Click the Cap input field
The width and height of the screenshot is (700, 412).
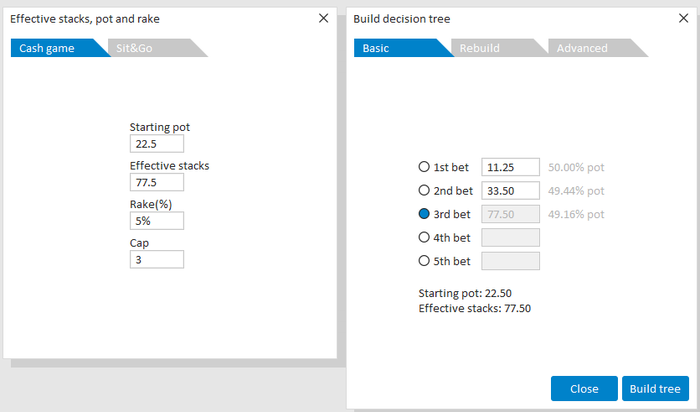click(x=157, y=259)
